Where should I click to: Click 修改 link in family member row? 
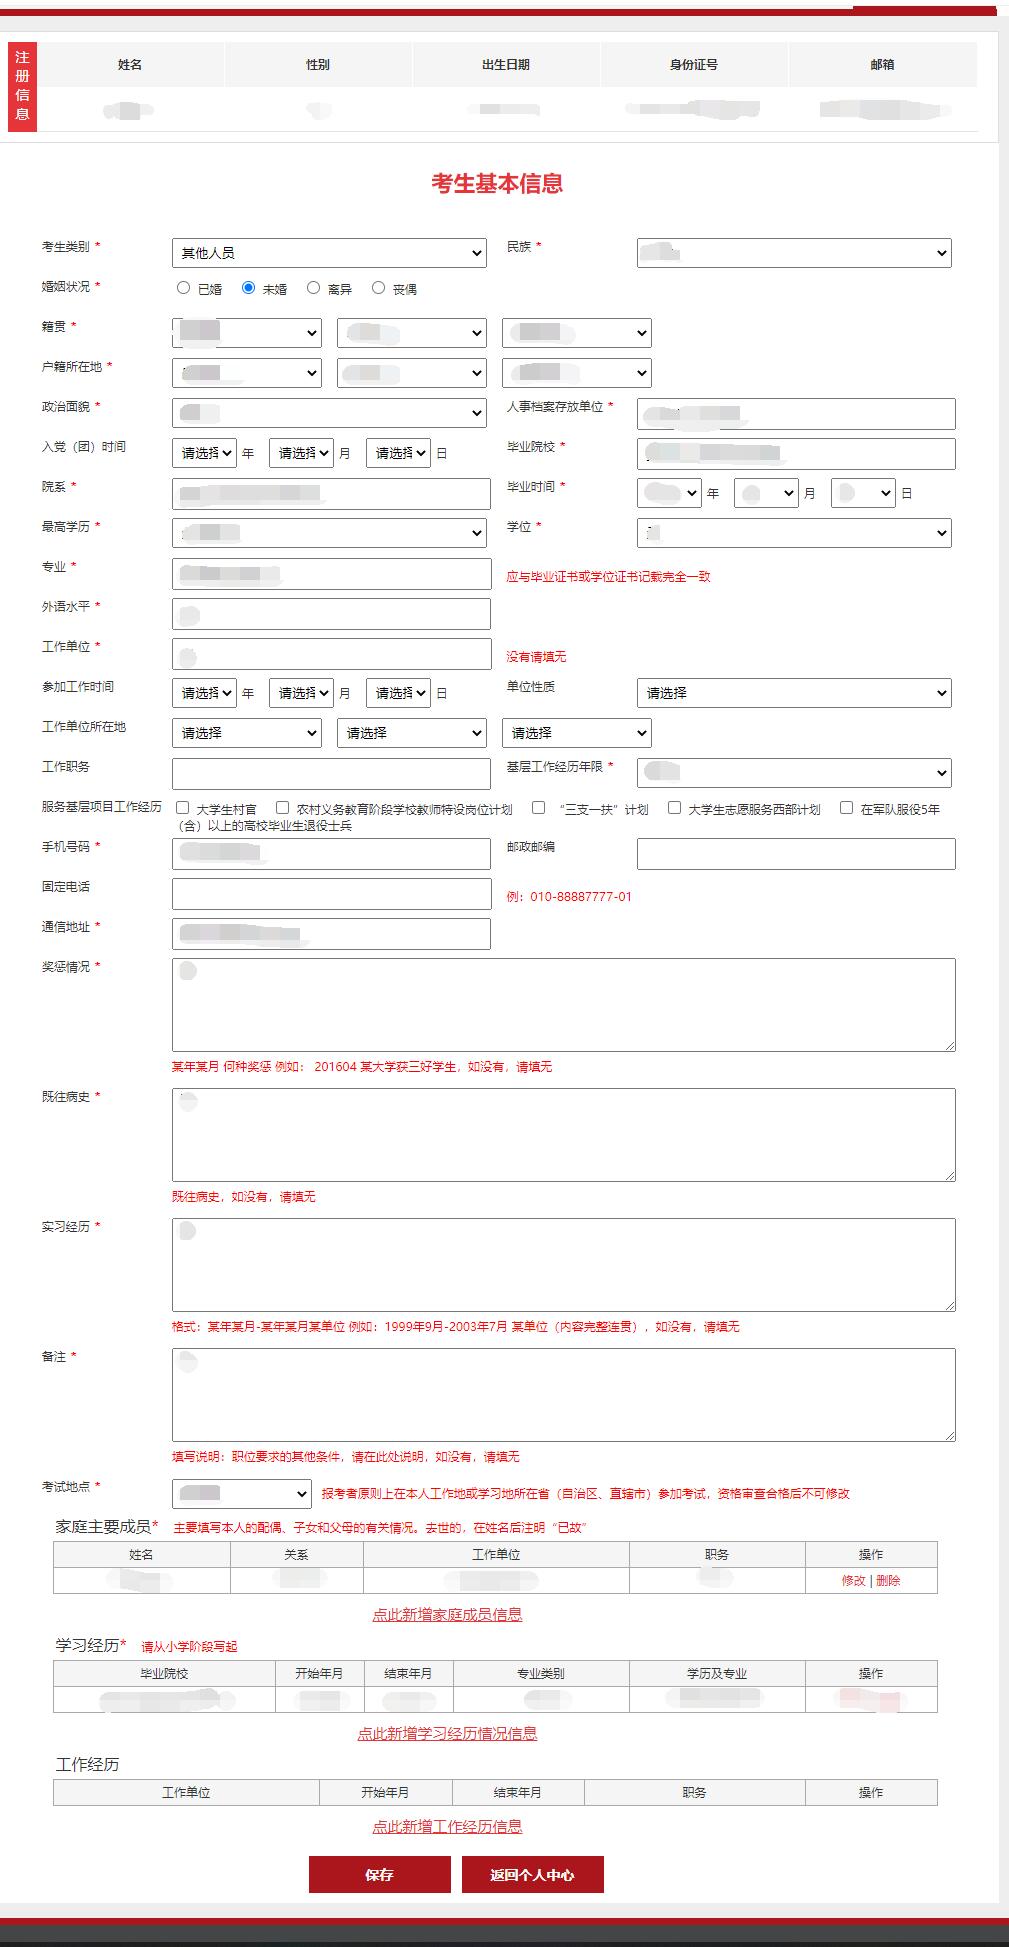point(853,1581)
